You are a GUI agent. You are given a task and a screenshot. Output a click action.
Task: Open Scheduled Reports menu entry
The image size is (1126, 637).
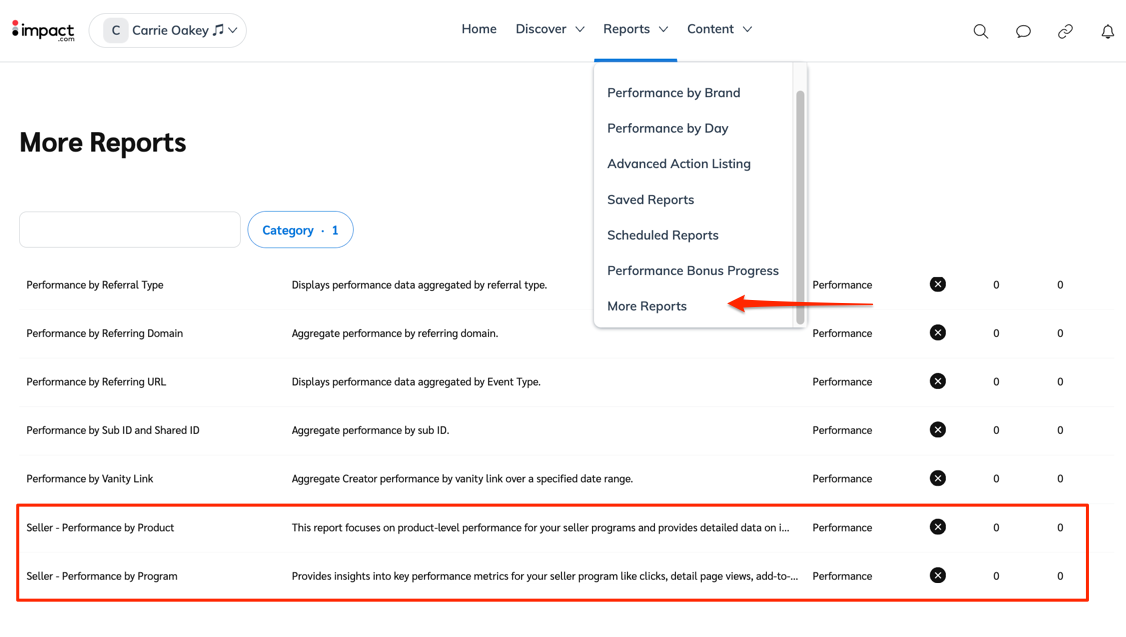coord(662,235)
